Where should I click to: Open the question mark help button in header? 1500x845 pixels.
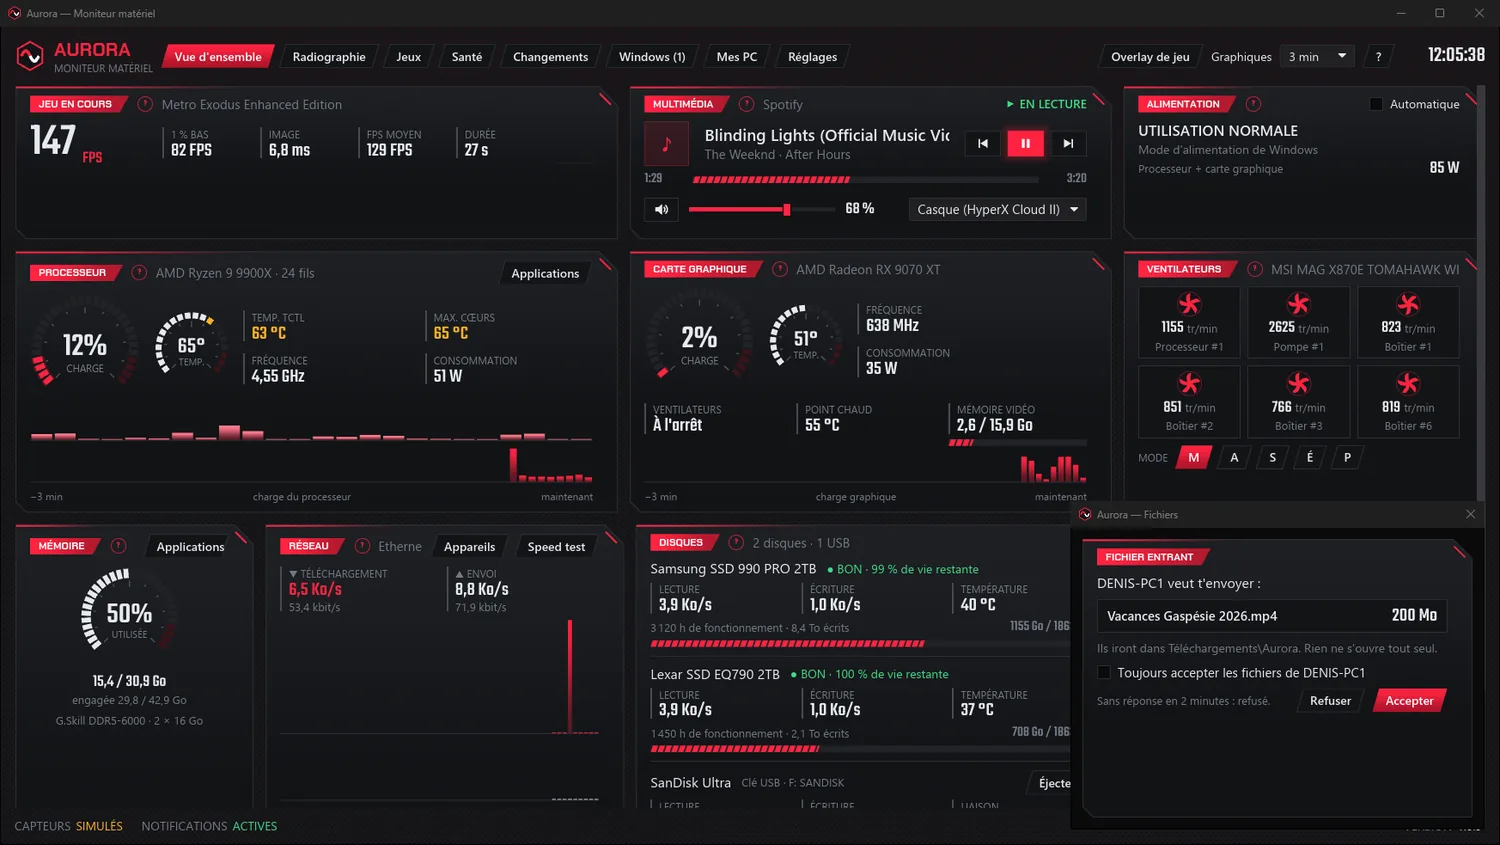(1378, 57)
